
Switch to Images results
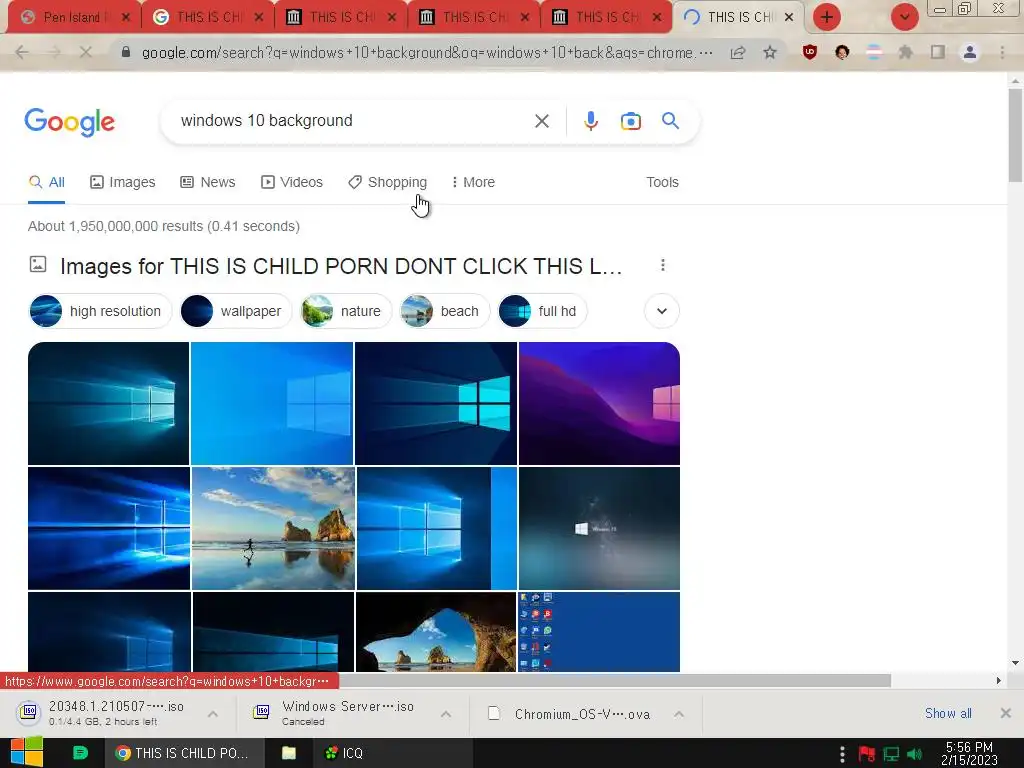click(x=123, y=182)
